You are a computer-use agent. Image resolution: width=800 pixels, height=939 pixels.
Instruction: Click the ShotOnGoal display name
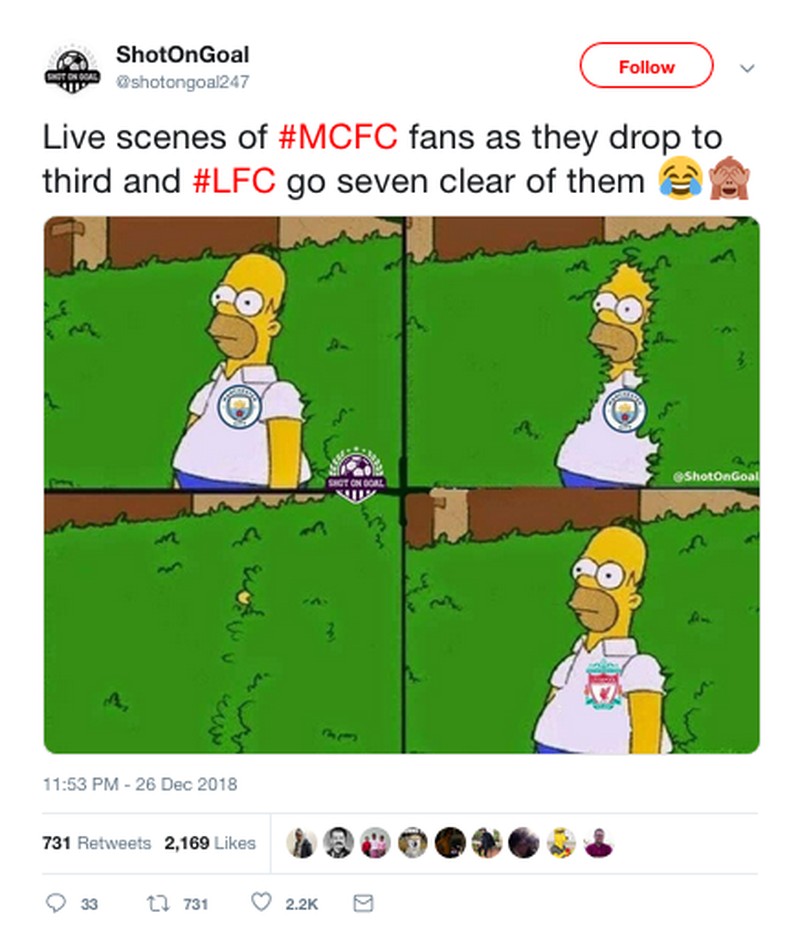pyautogui.click(x=182, y=54)
